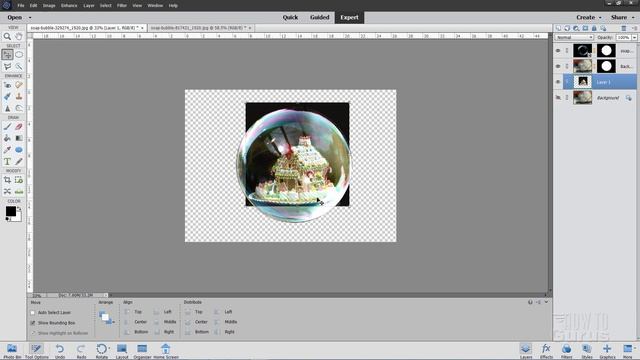This screenshot has width=640, height=360.
Task: Go to the Home Screen
Action: (x=166, y=351)
